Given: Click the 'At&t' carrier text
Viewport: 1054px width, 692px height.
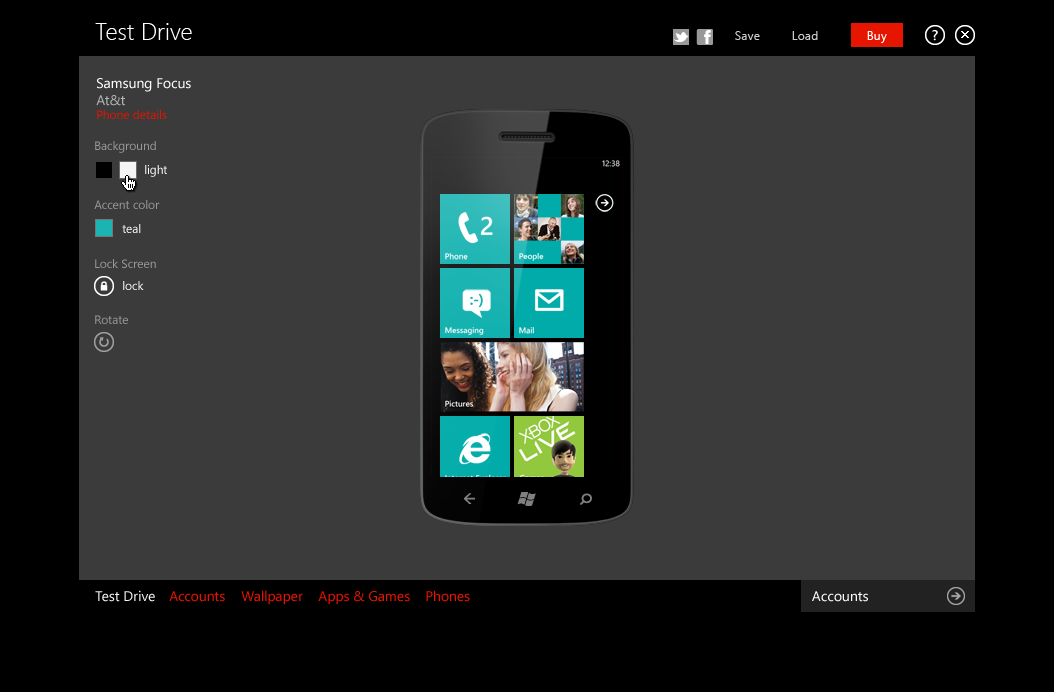Looking at the screenshot, I should 110,100.
